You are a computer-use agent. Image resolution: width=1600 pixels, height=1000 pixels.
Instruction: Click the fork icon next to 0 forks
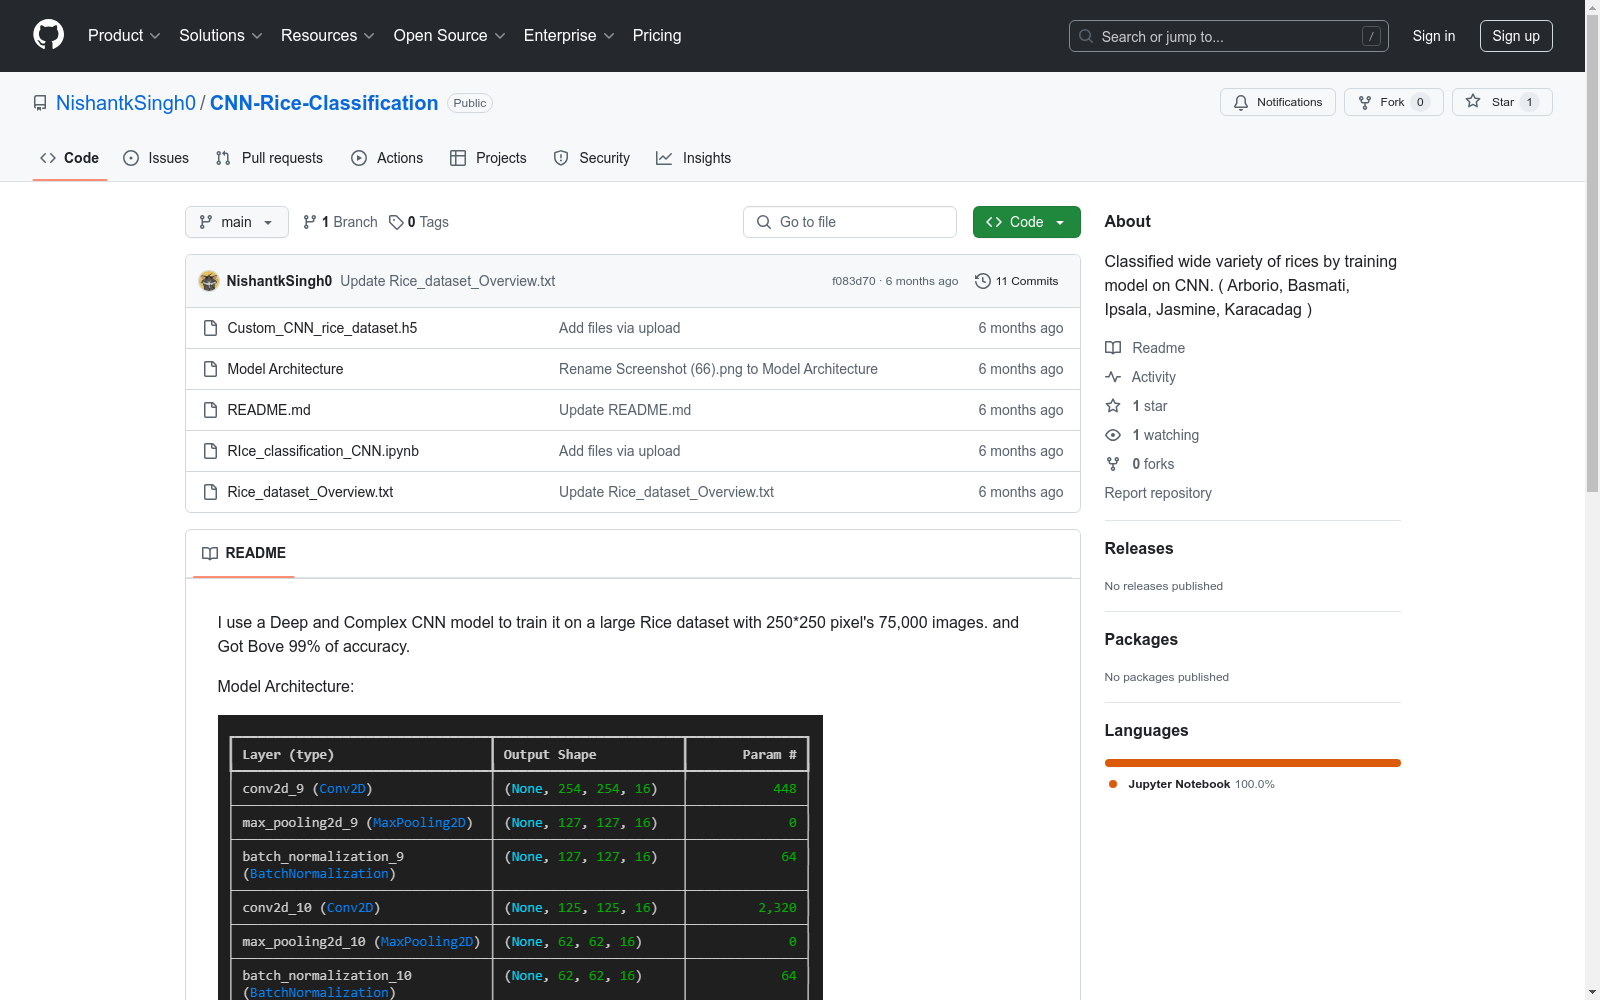pos(1113,464)
